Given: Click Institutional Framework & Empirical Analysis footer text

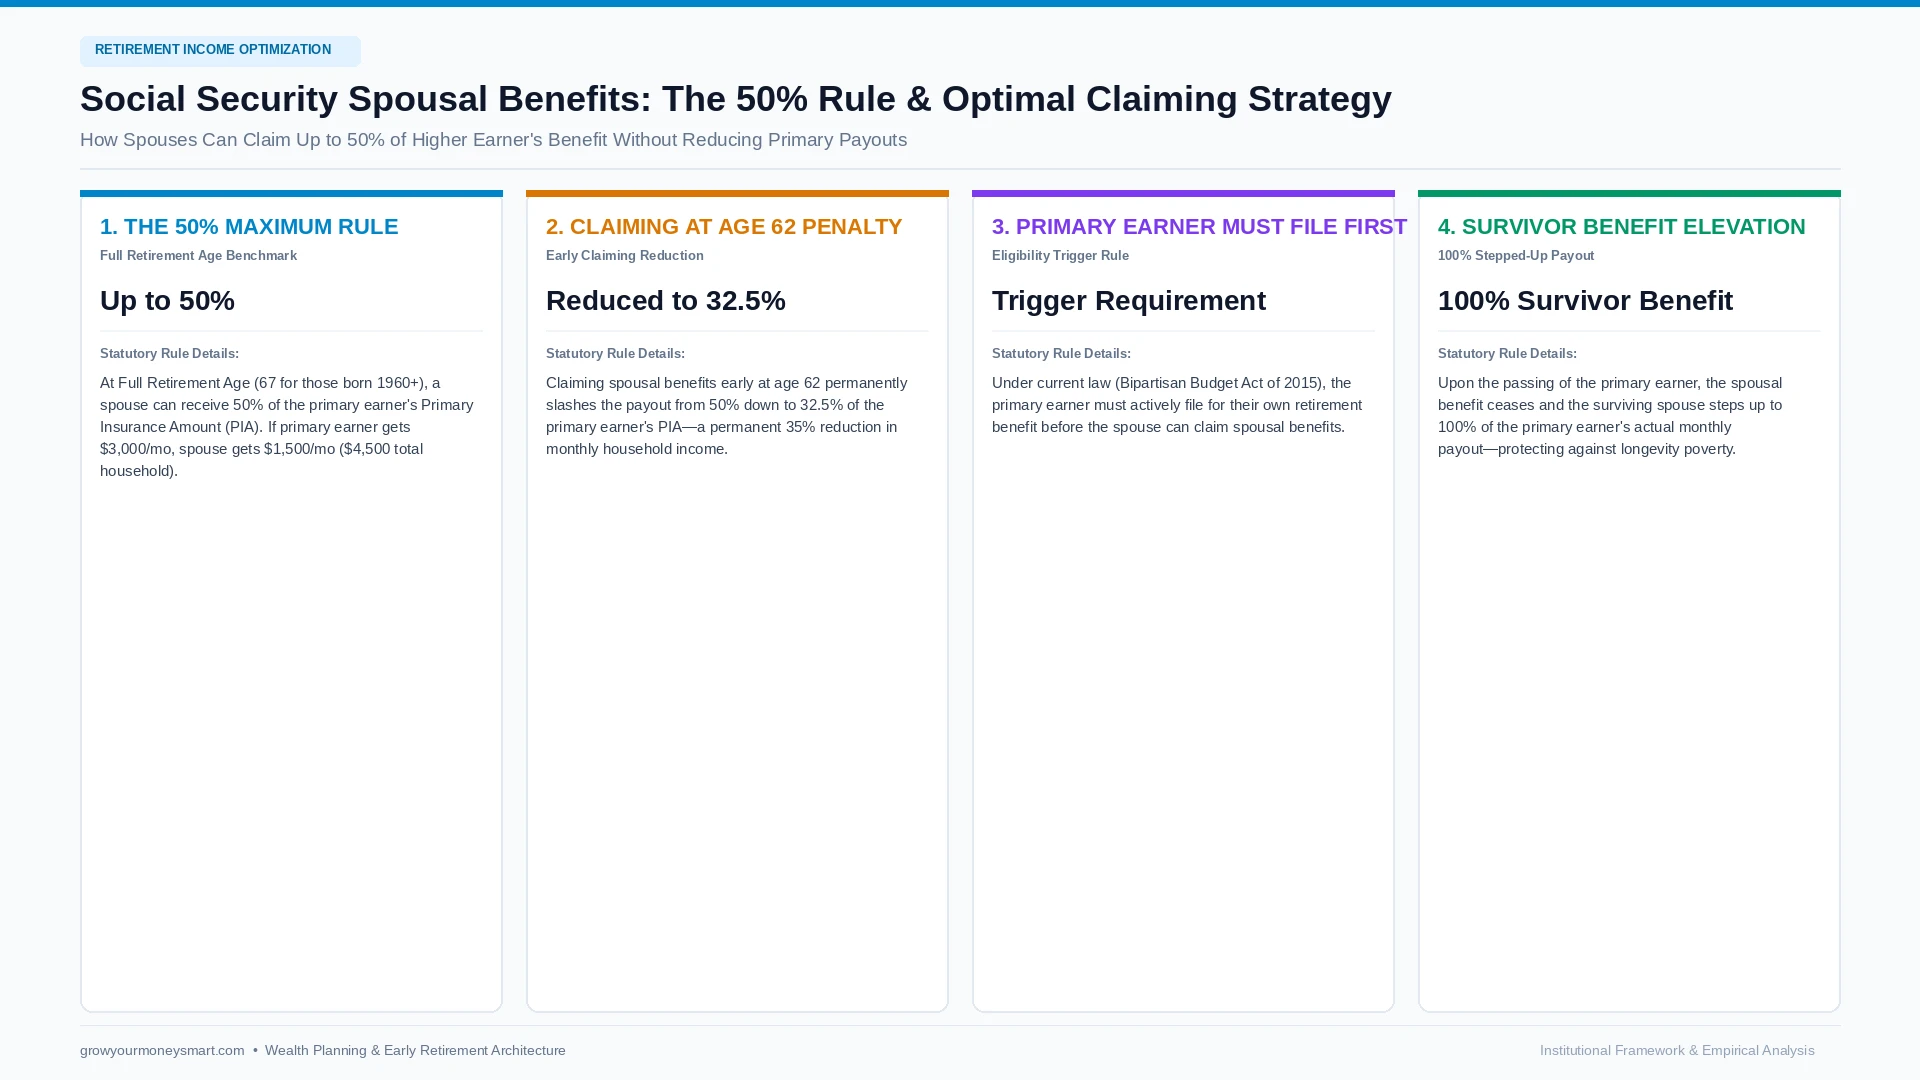Looking at the screenshot, I should click(x=1677, y=1050).
